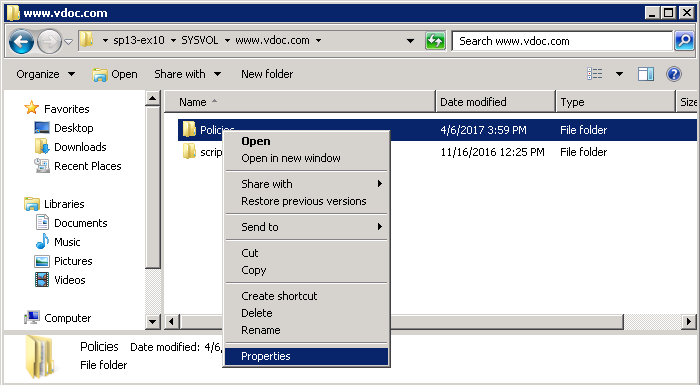Image resolution: width=700 pixels, height=385 pixels.
Task: Expand the Organize dropdown
Action: tap(46, 74)
